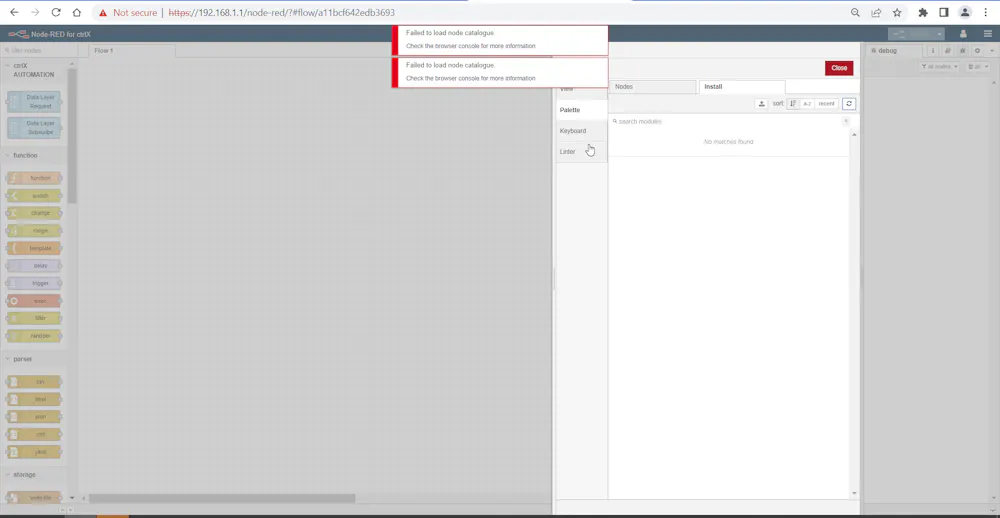Screen dimensions: 1000x518
Task: Reload the page with the refresh icon
Action: point(56,12)
